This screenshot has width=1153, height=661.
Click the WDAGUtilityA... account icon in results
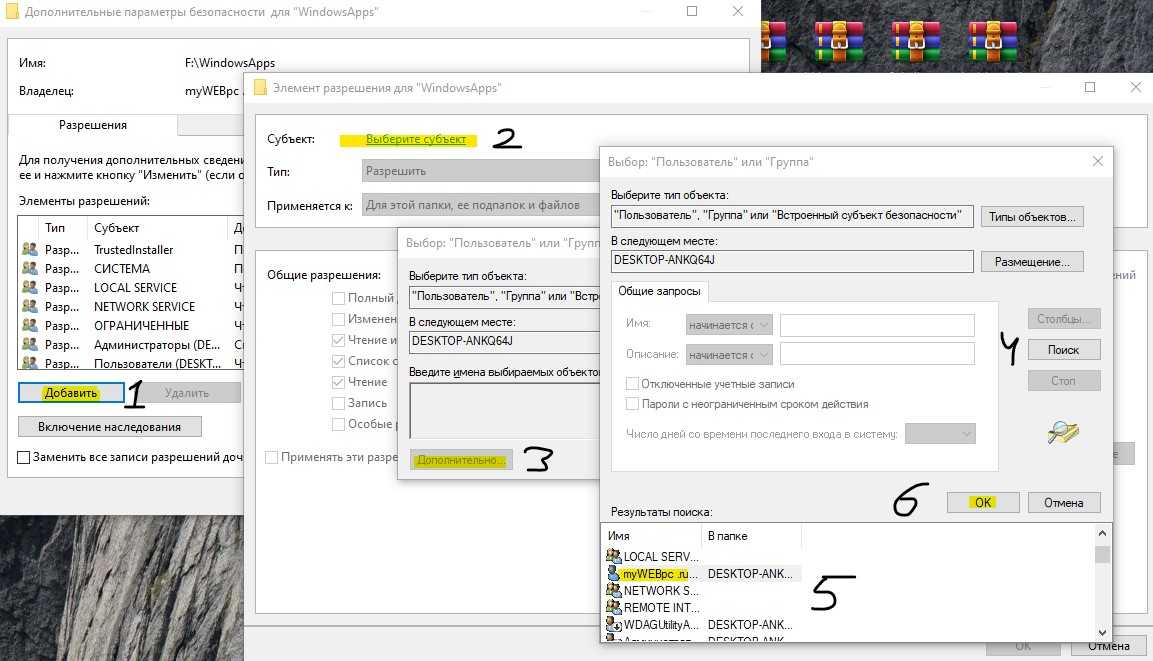[x=614, y=624]
